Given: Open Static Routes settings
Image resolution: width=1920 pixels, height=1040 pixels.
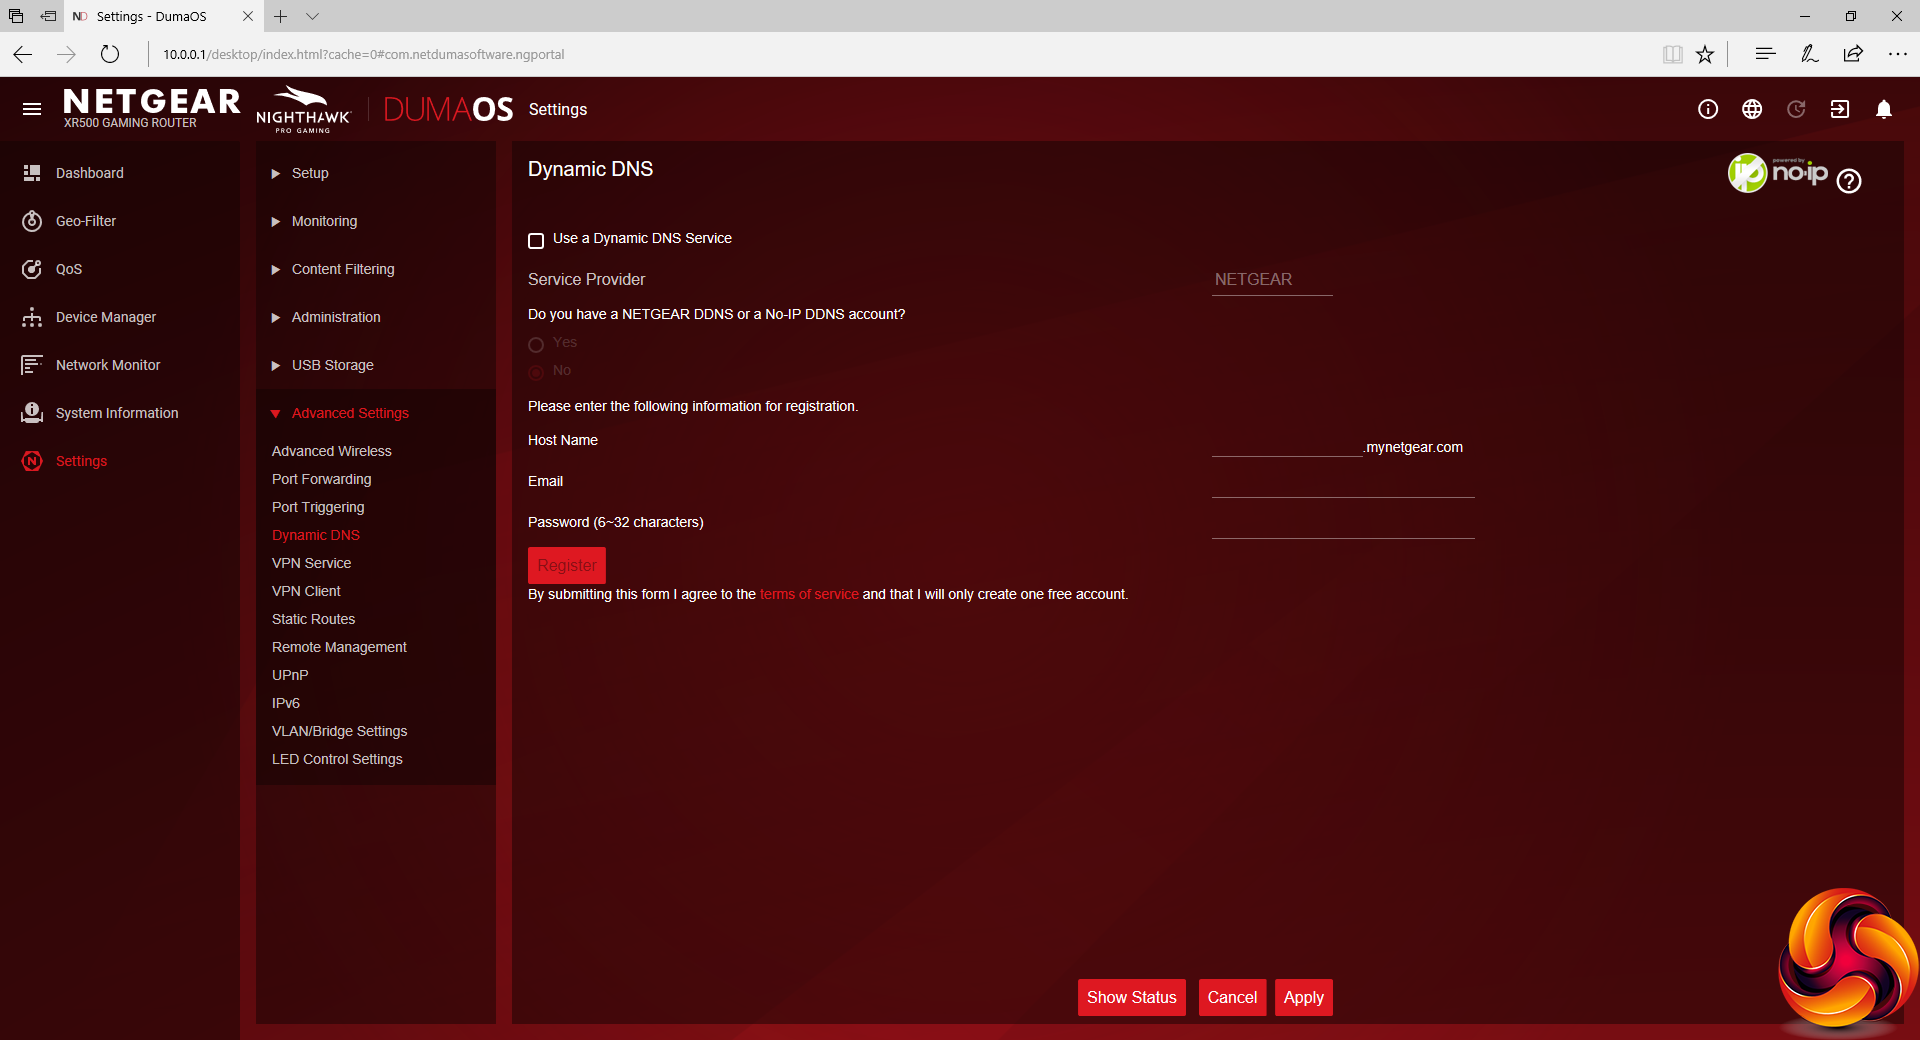Looking at the screenshot, I should point(314,619).
